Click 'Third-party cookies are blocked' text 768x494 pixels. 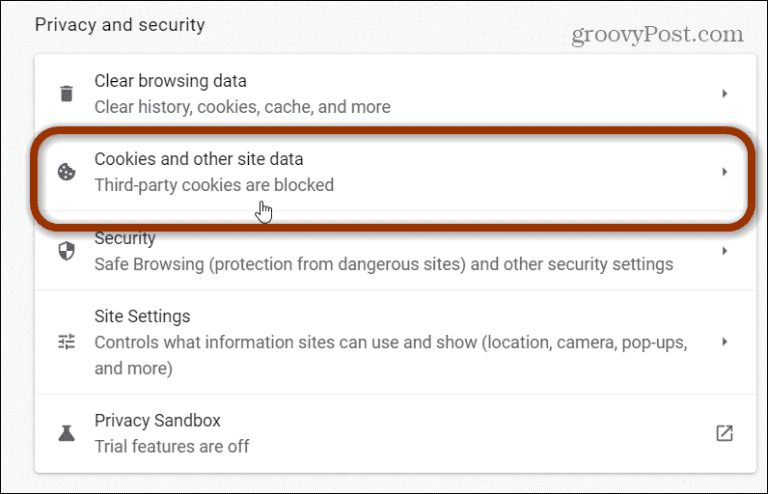click(214, 185)
